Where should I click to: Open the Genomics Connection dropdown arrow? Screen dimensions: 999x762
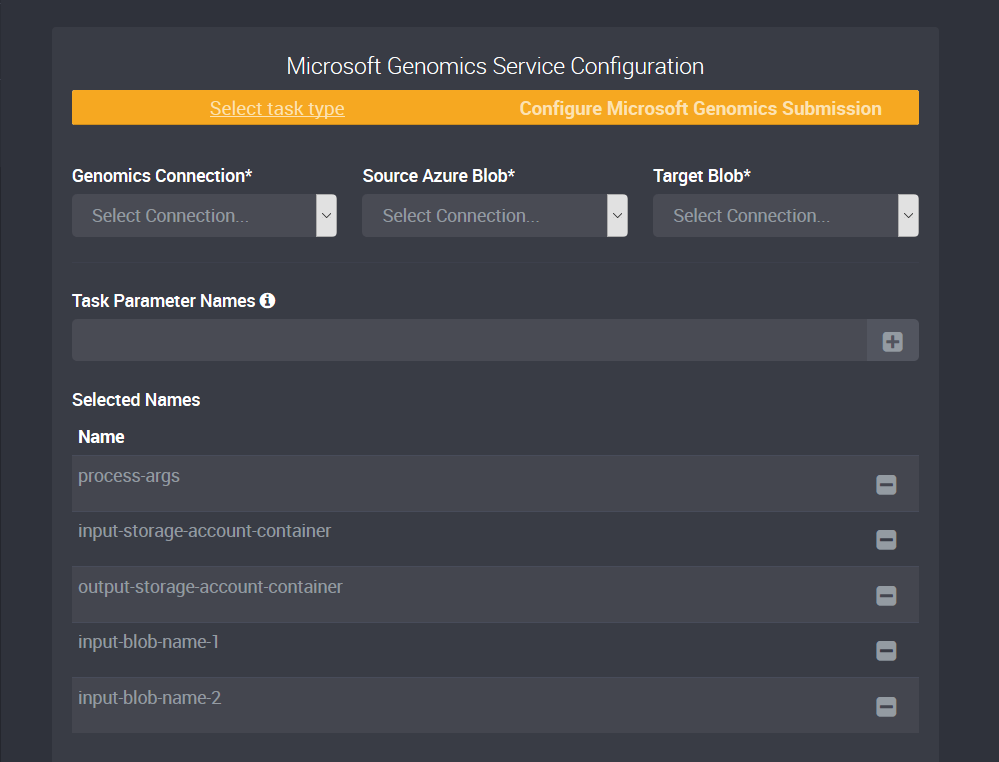tap(326, 215)
